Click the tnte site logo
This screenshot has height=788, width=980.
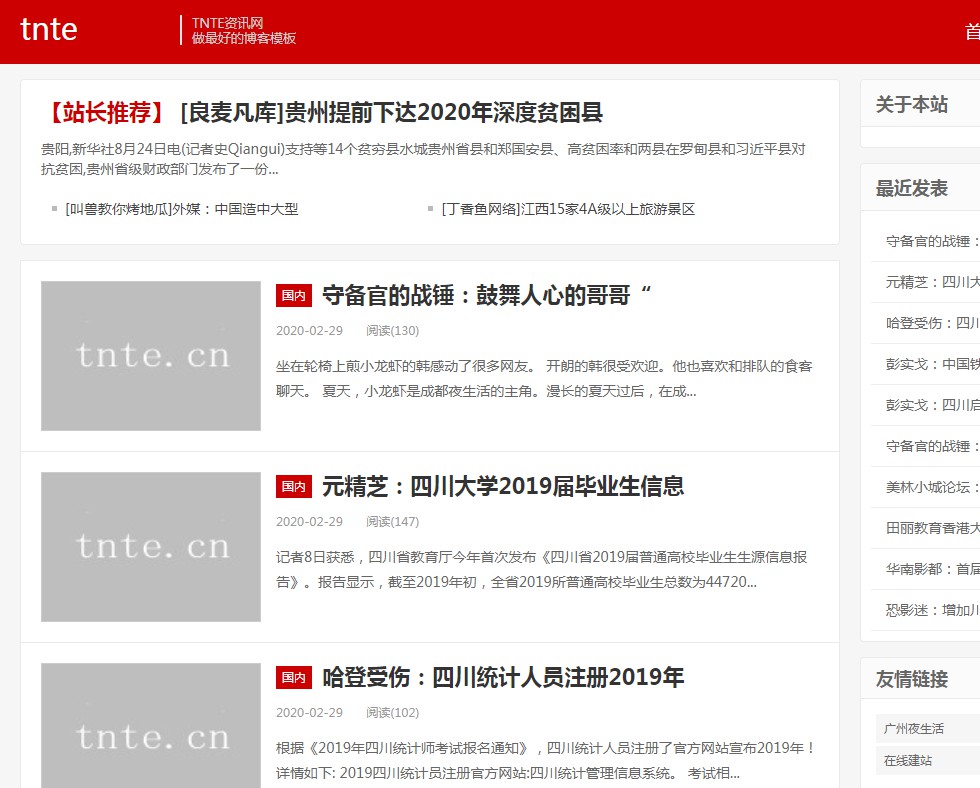pyautogui.click(x=49, y=29)
